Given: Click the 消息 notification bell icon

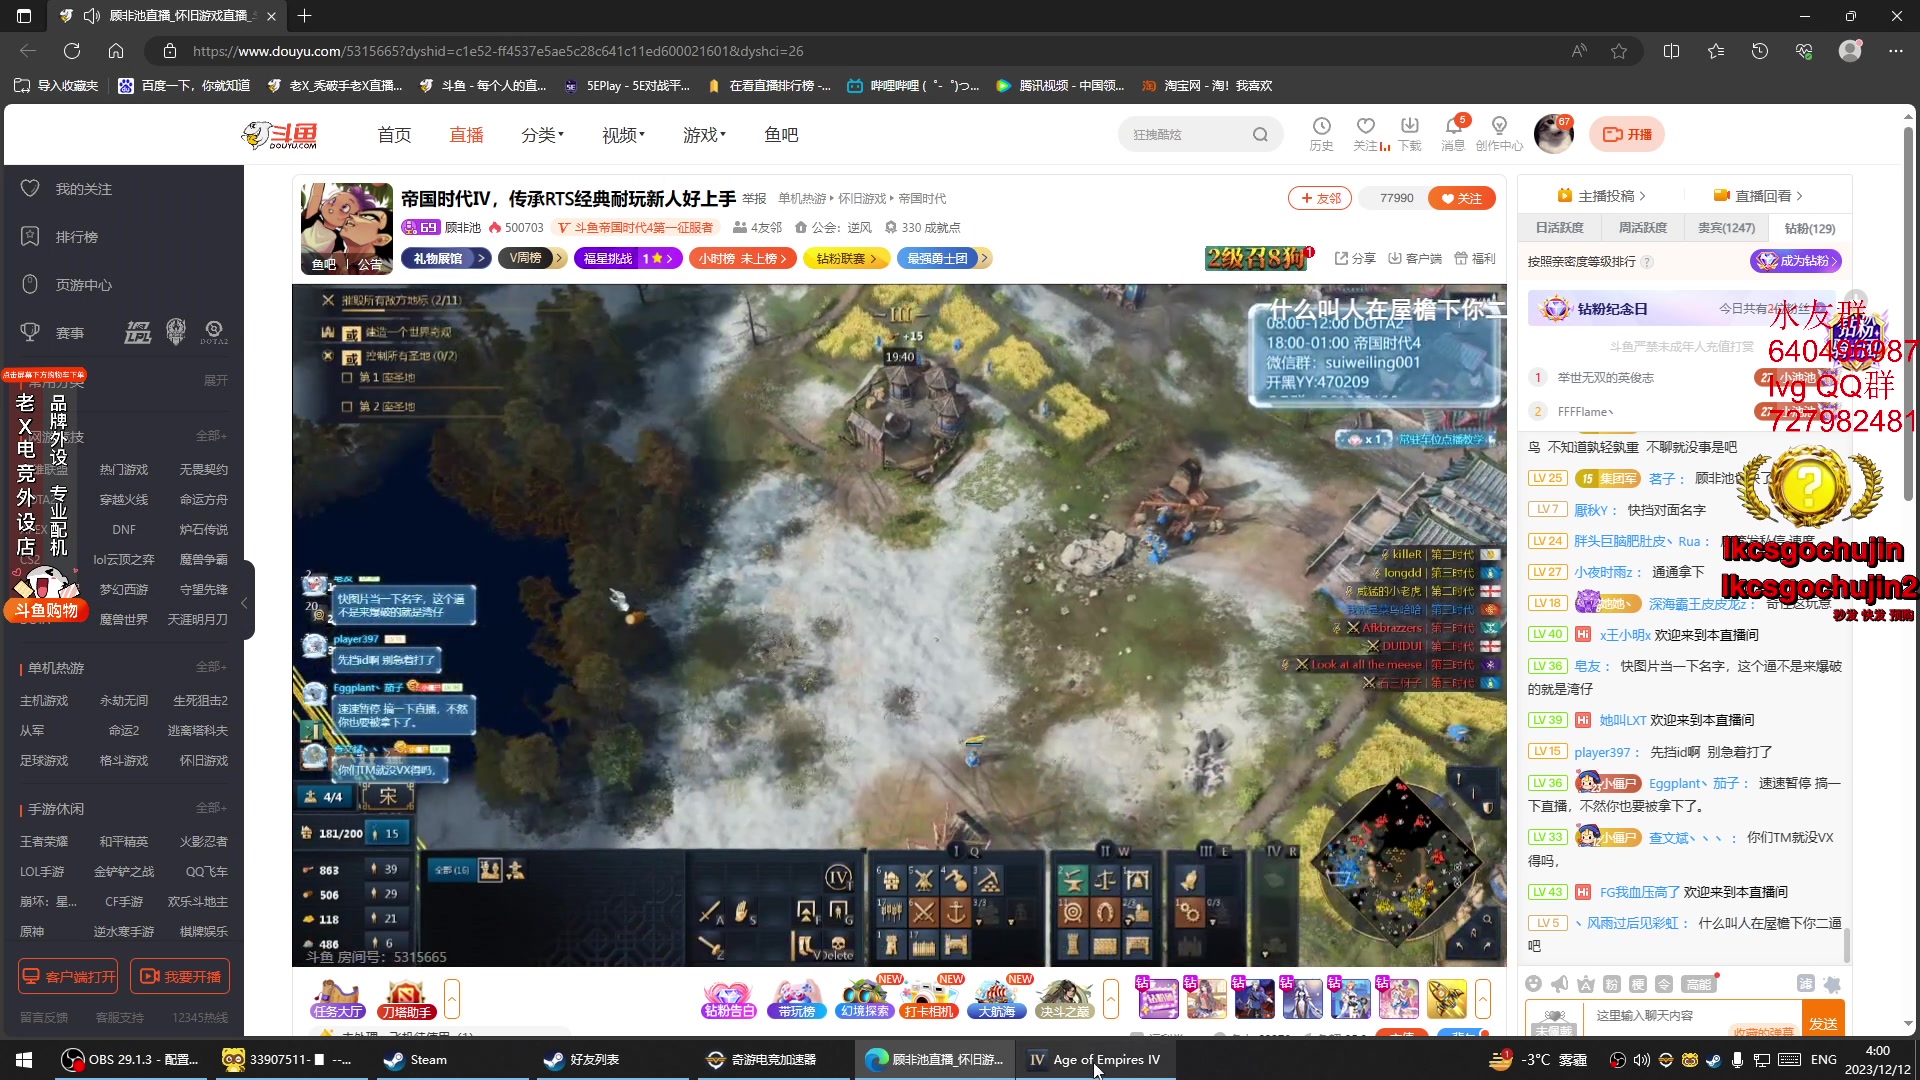Looking at the screenshot, I should coord(1453,127).
